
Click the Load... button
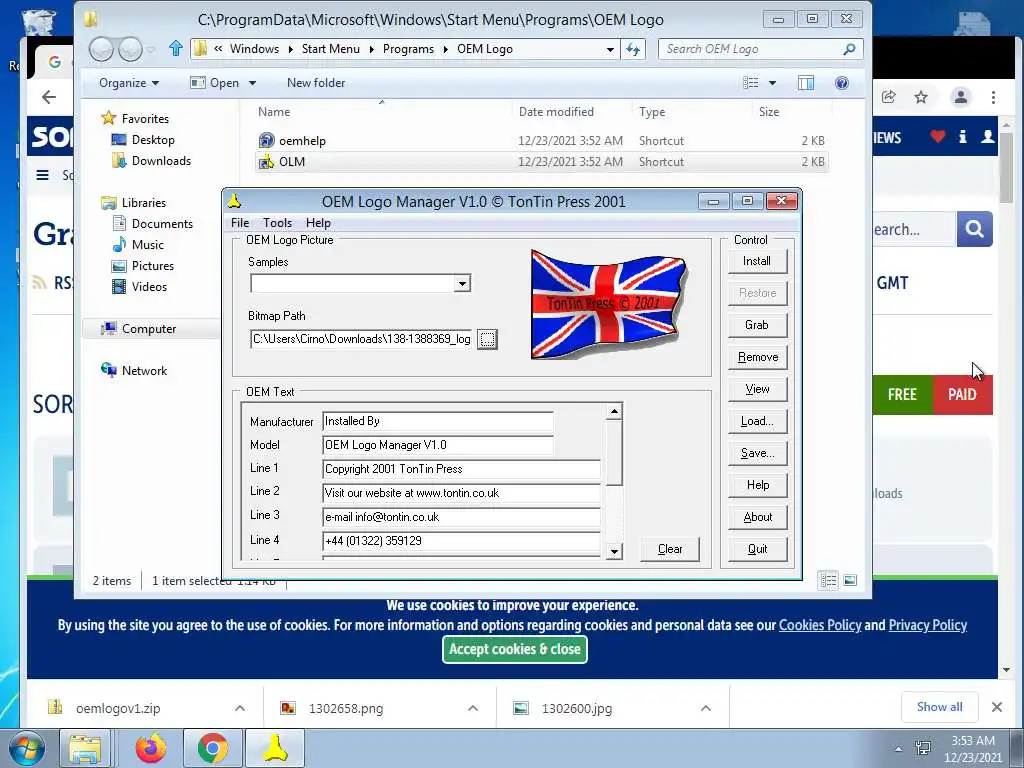pyautogui.click(x=757, y=421)
